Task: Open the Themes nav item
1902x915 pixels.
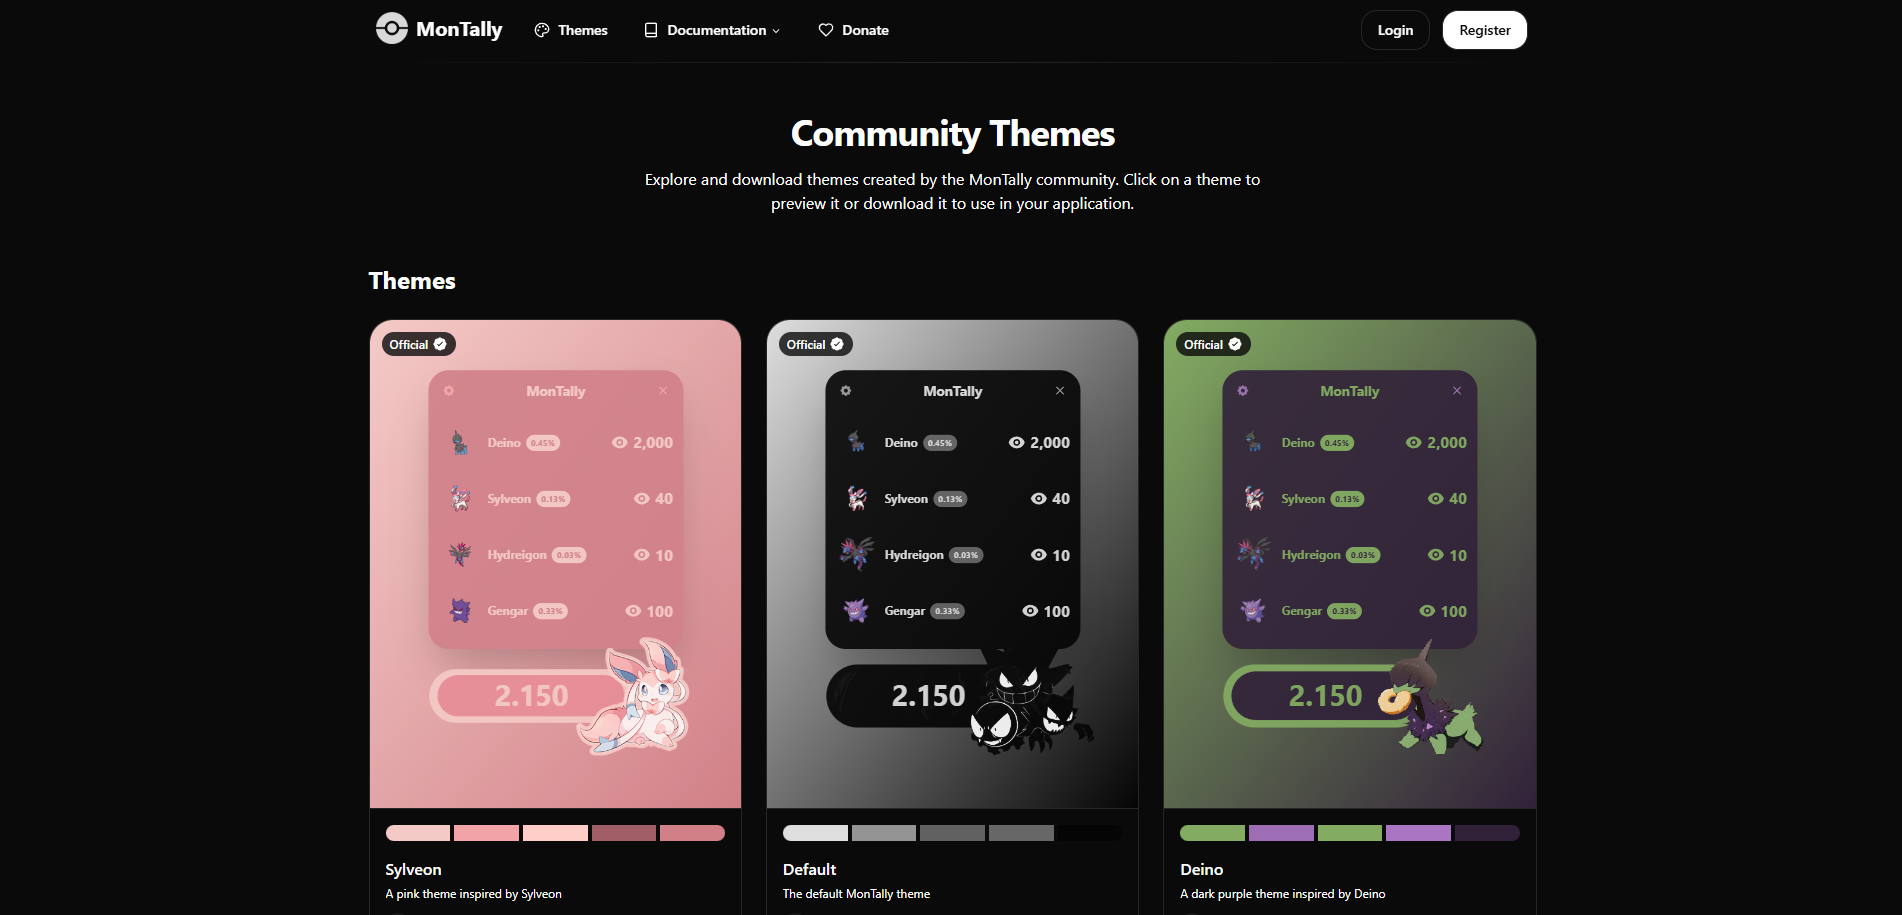Action: coord(571,30)
